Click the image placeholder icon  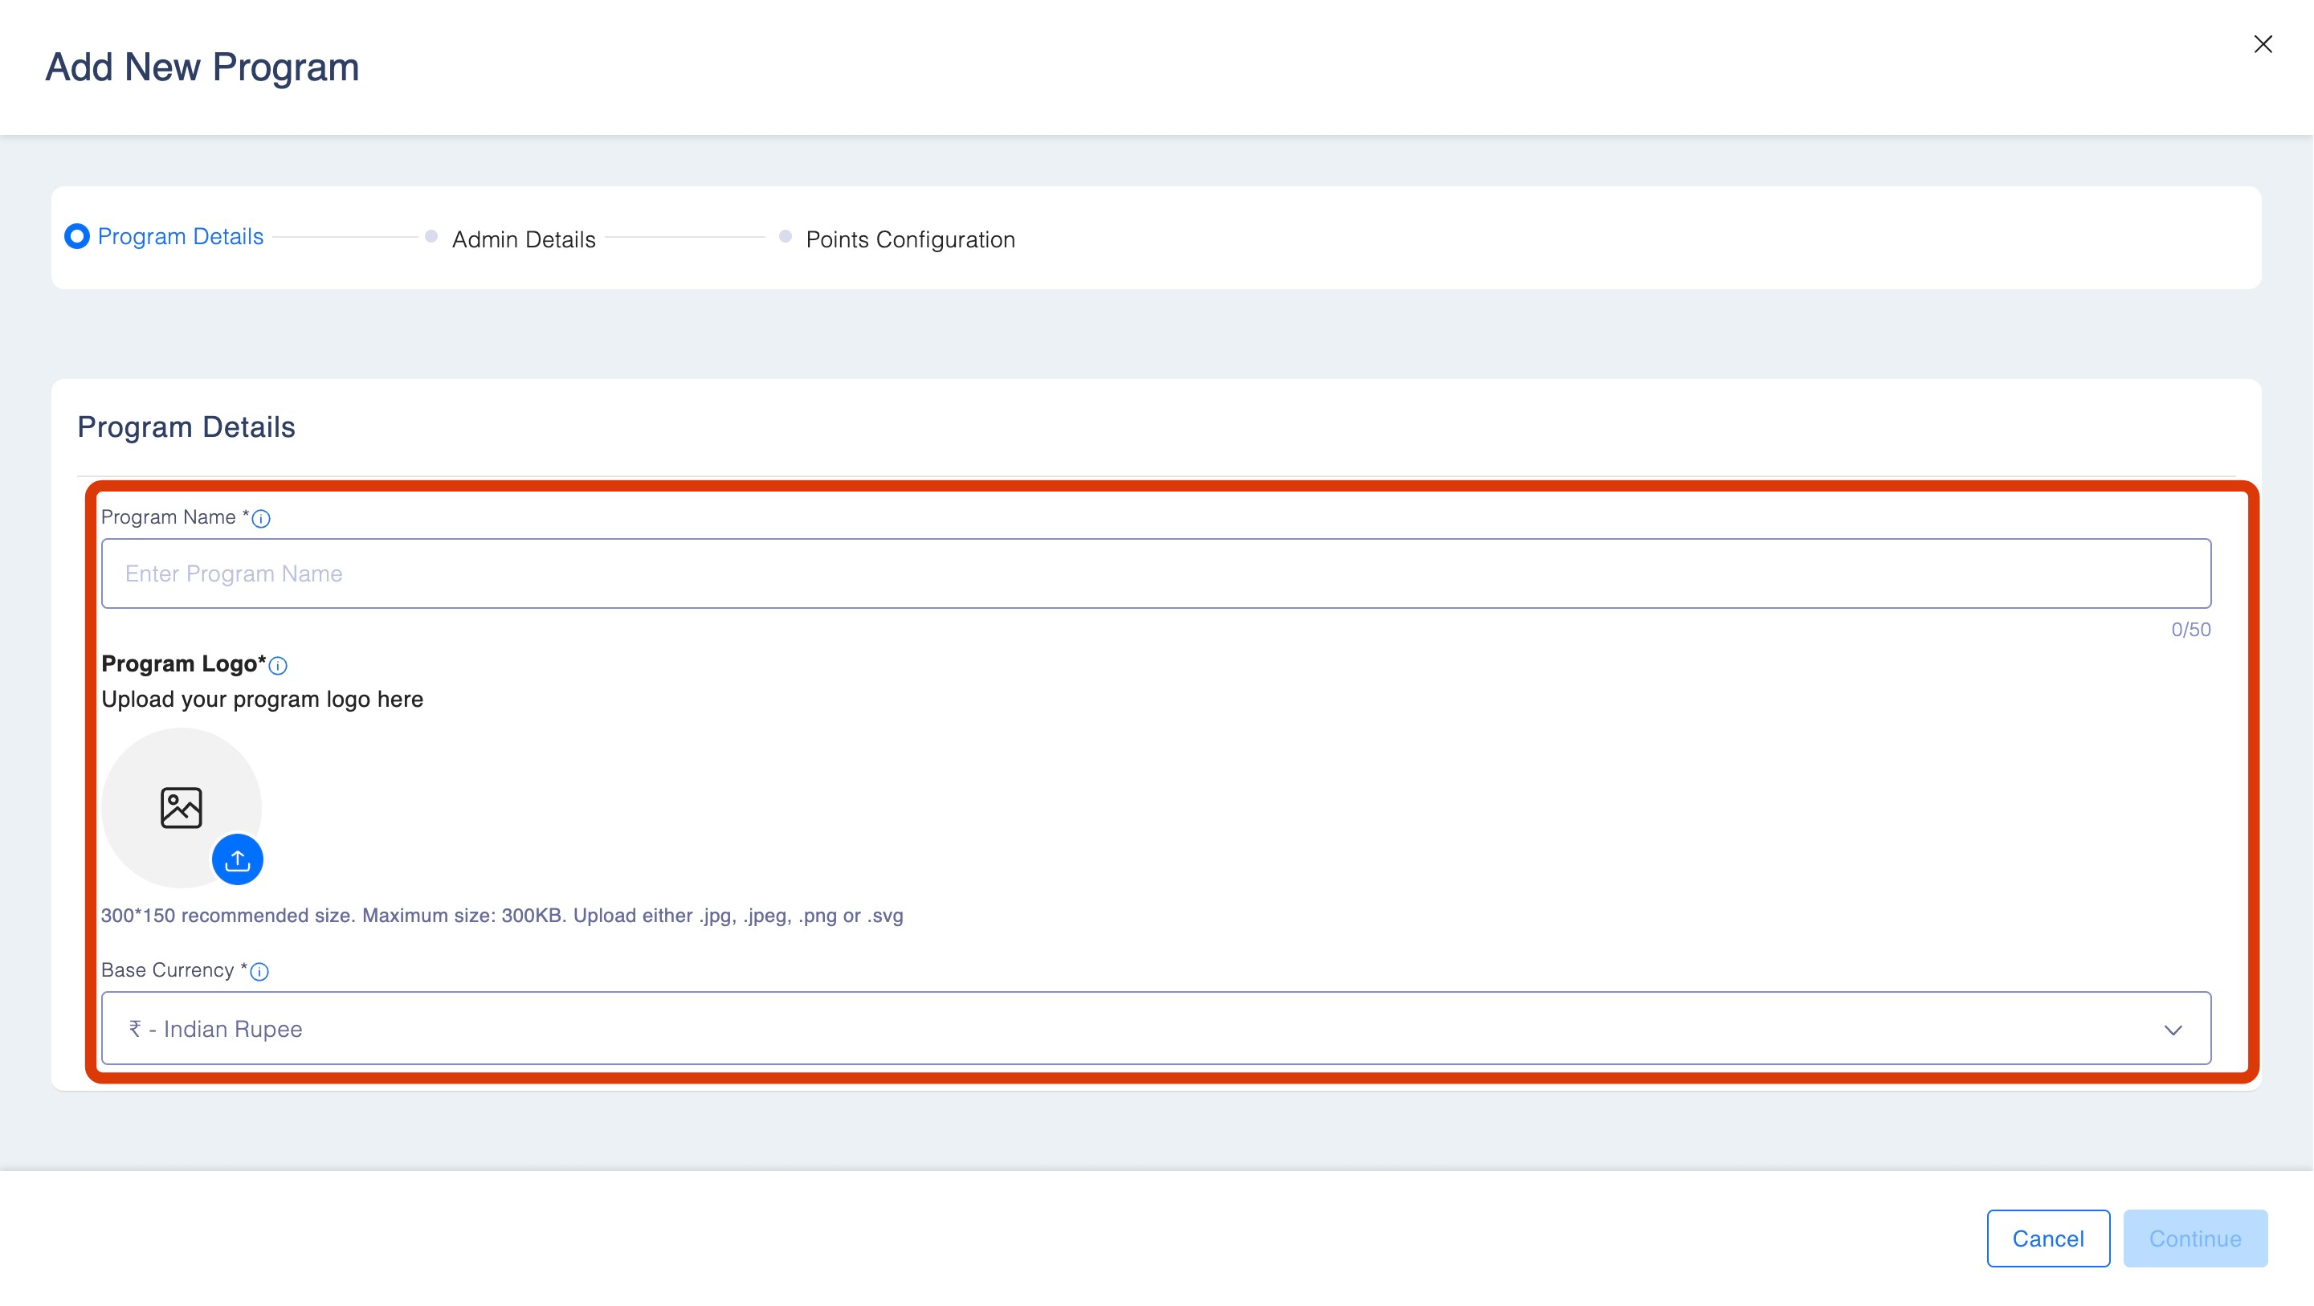(181, 807)
